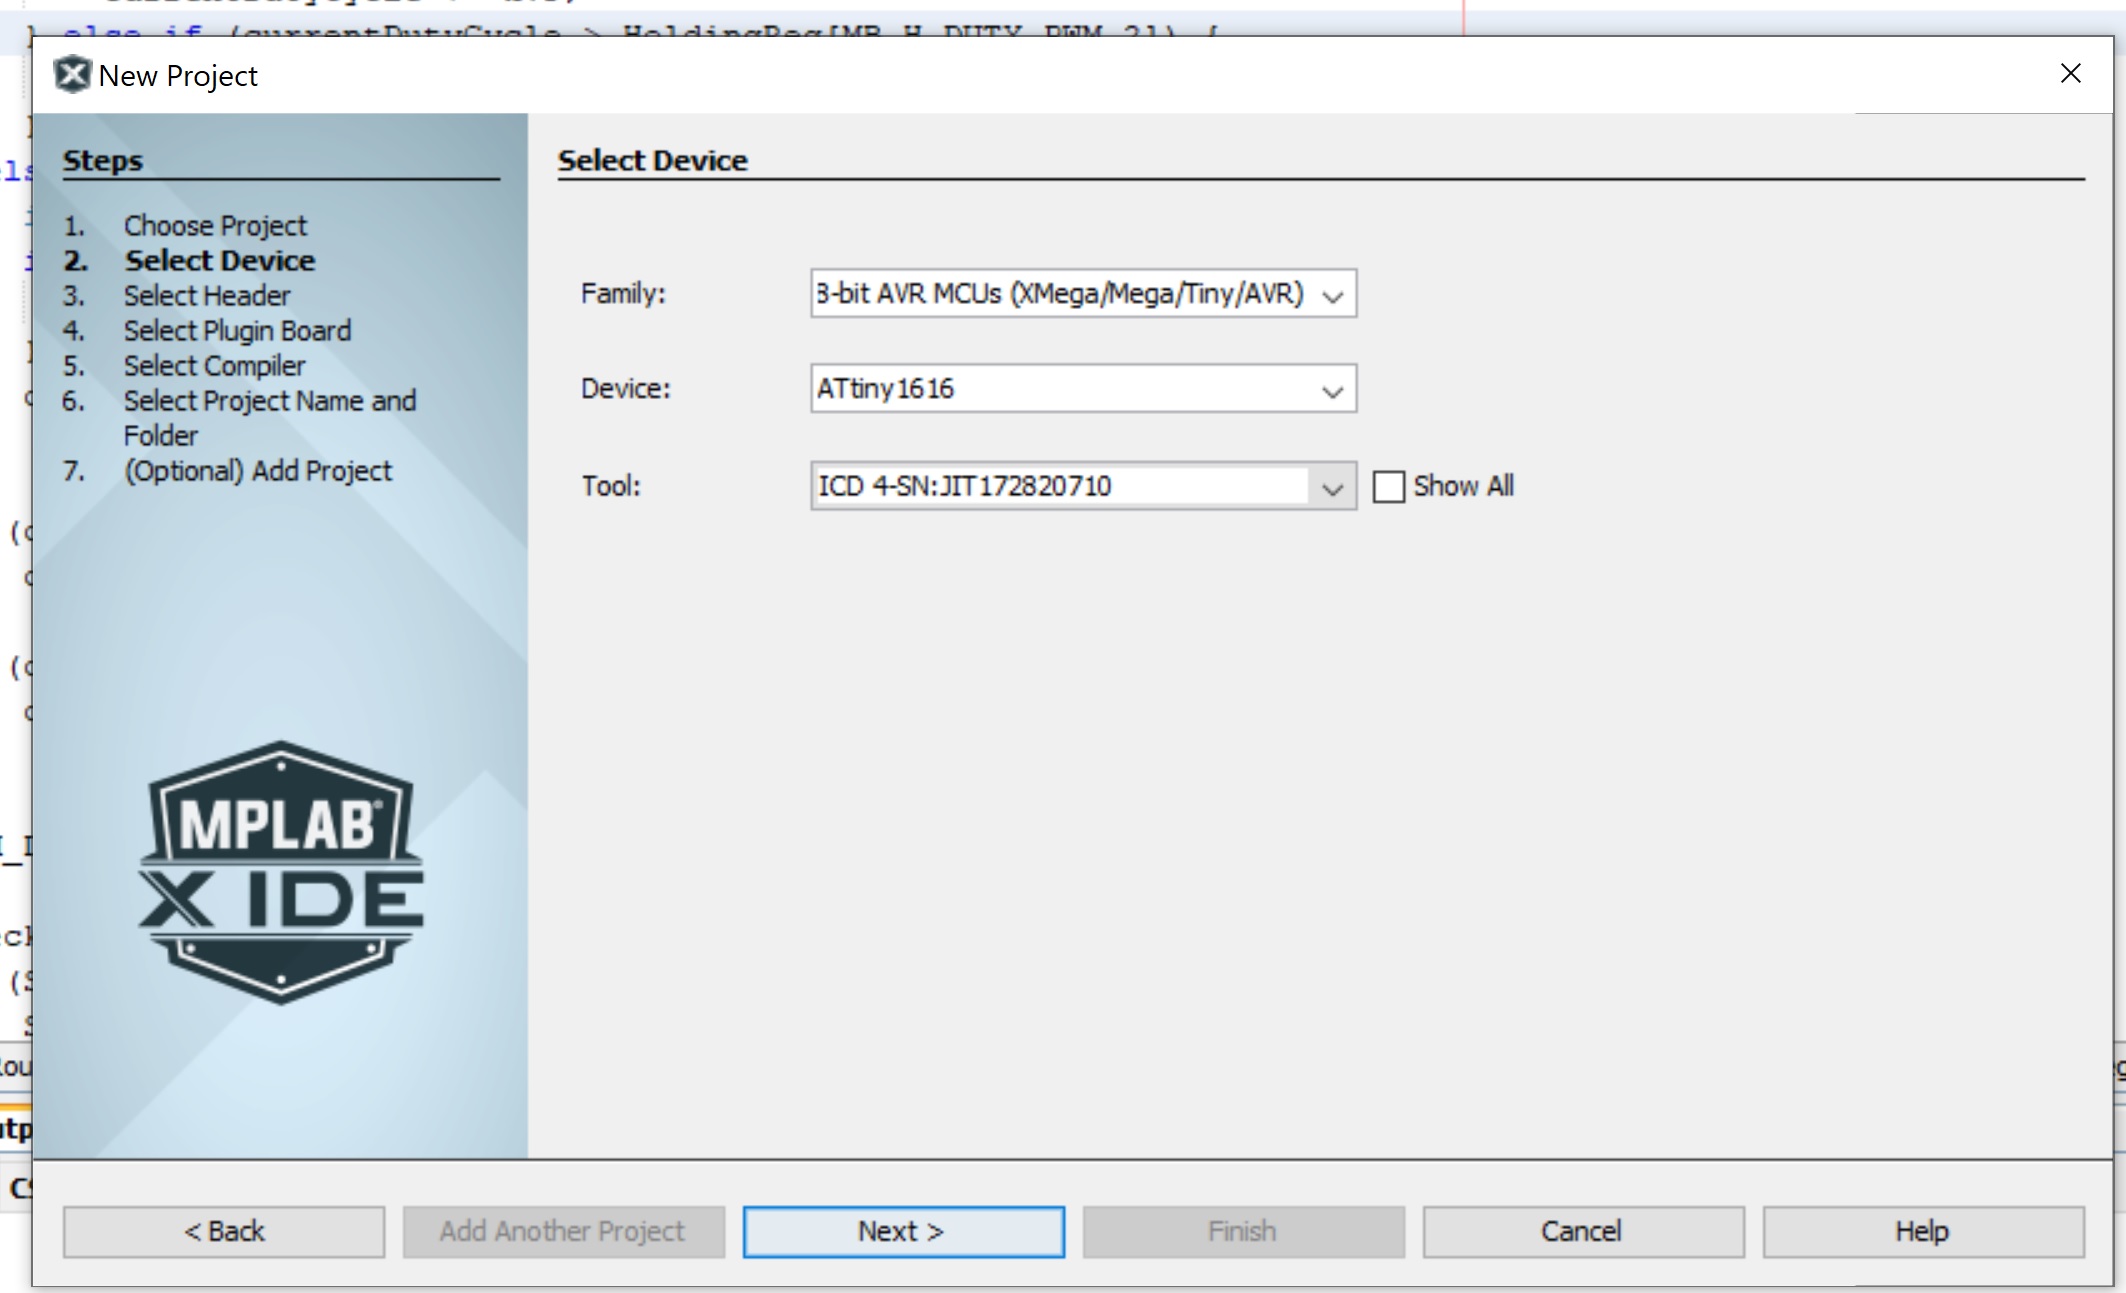Click the New Project title text
Screen dimensions: 2126x1293
[x=178, y=76]
